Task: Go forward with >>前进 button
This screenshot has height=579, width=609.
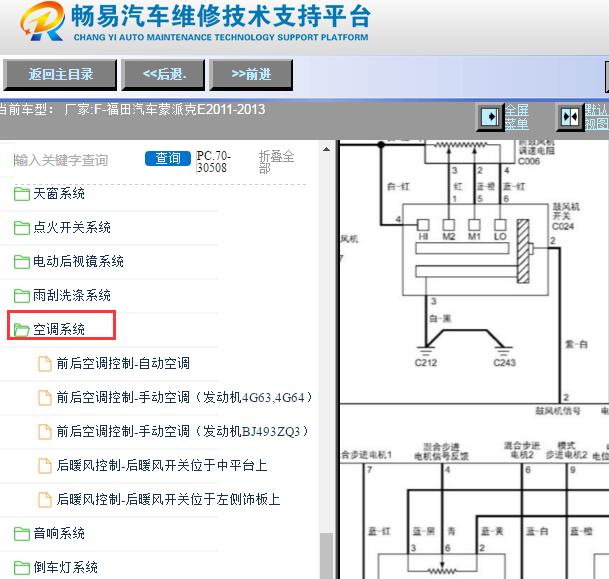Action: point(251,75)
